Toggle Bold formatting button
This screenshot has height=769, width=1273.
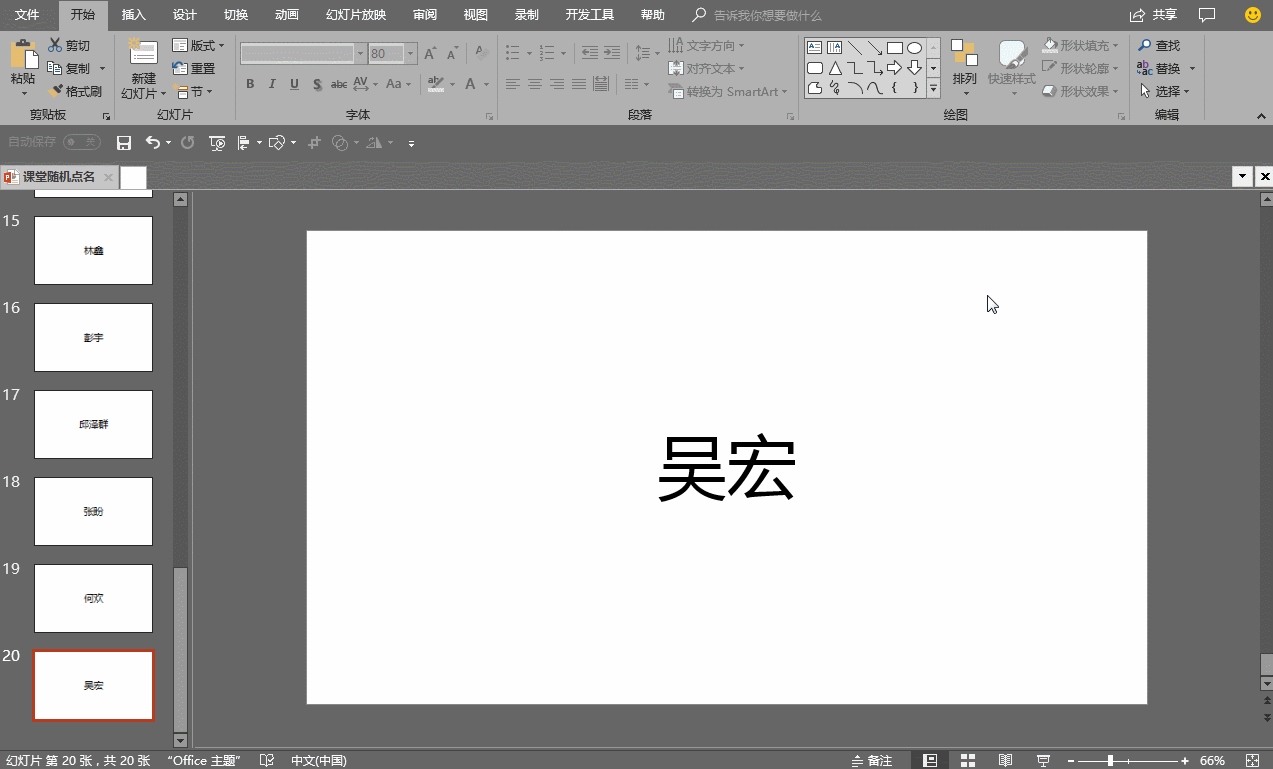pyautogui.click(x=250, y=84)
